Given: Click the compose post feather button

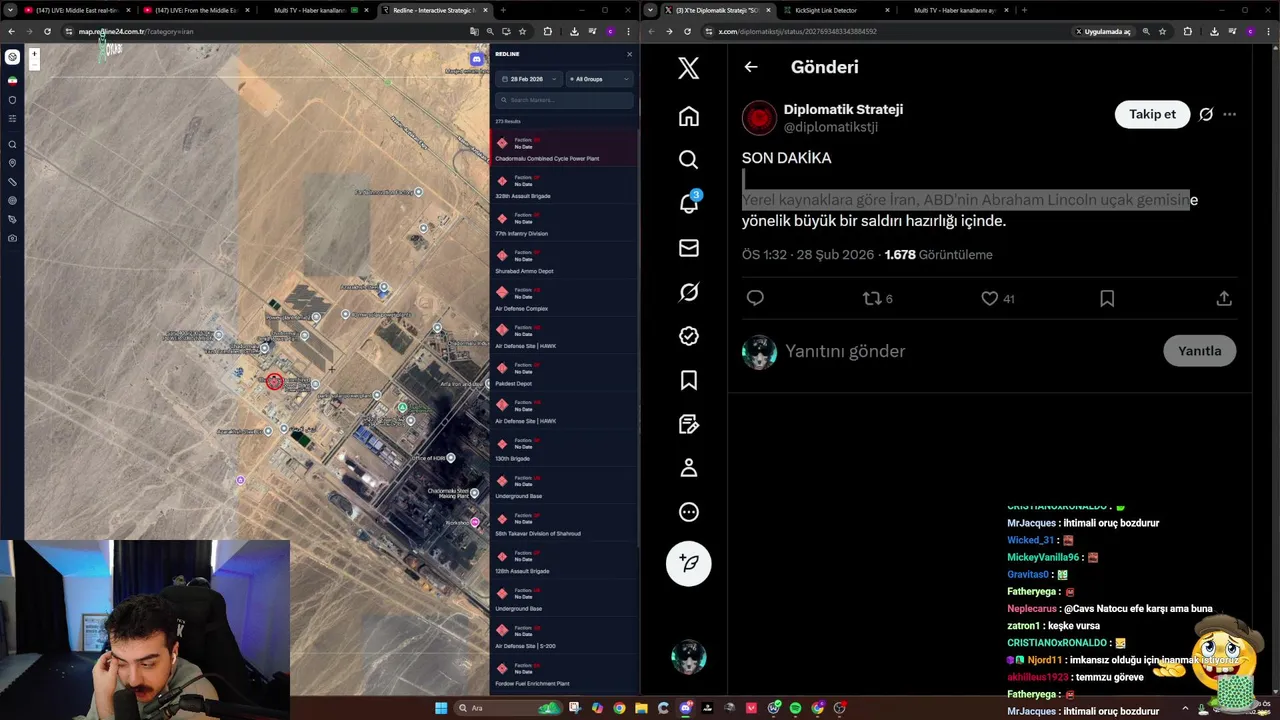Looking at the screenshot, I should pyautogui.click(x=688, y=563).
